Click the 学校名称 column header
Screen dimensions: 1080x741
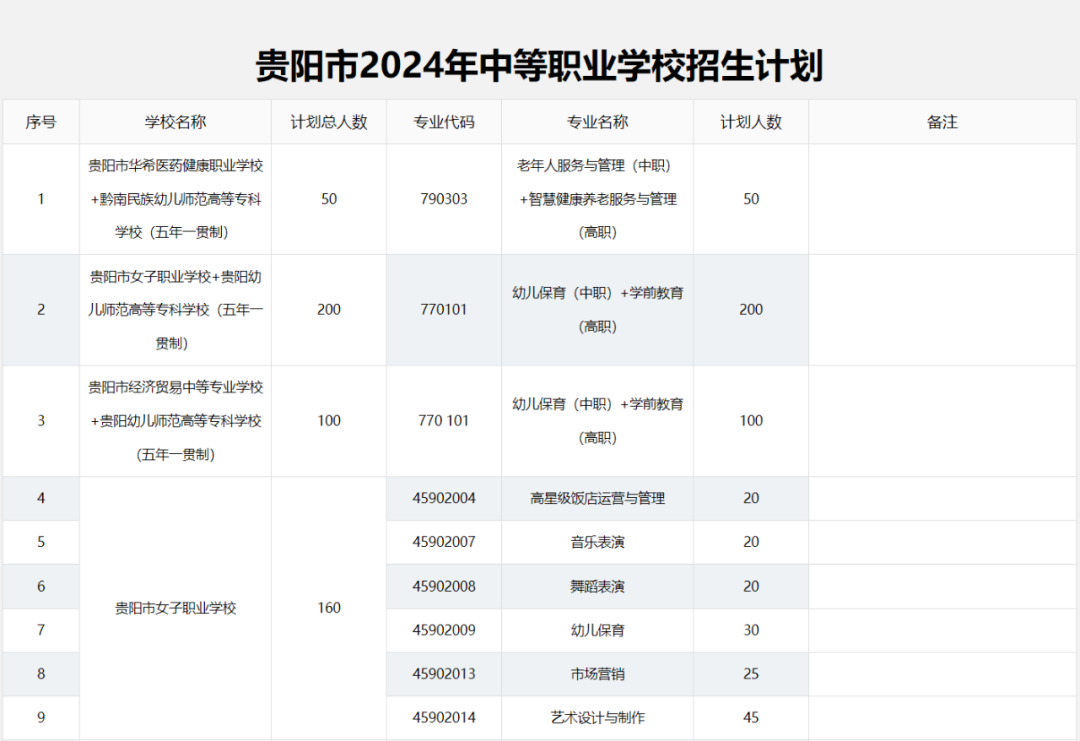(x=175, y=122)
